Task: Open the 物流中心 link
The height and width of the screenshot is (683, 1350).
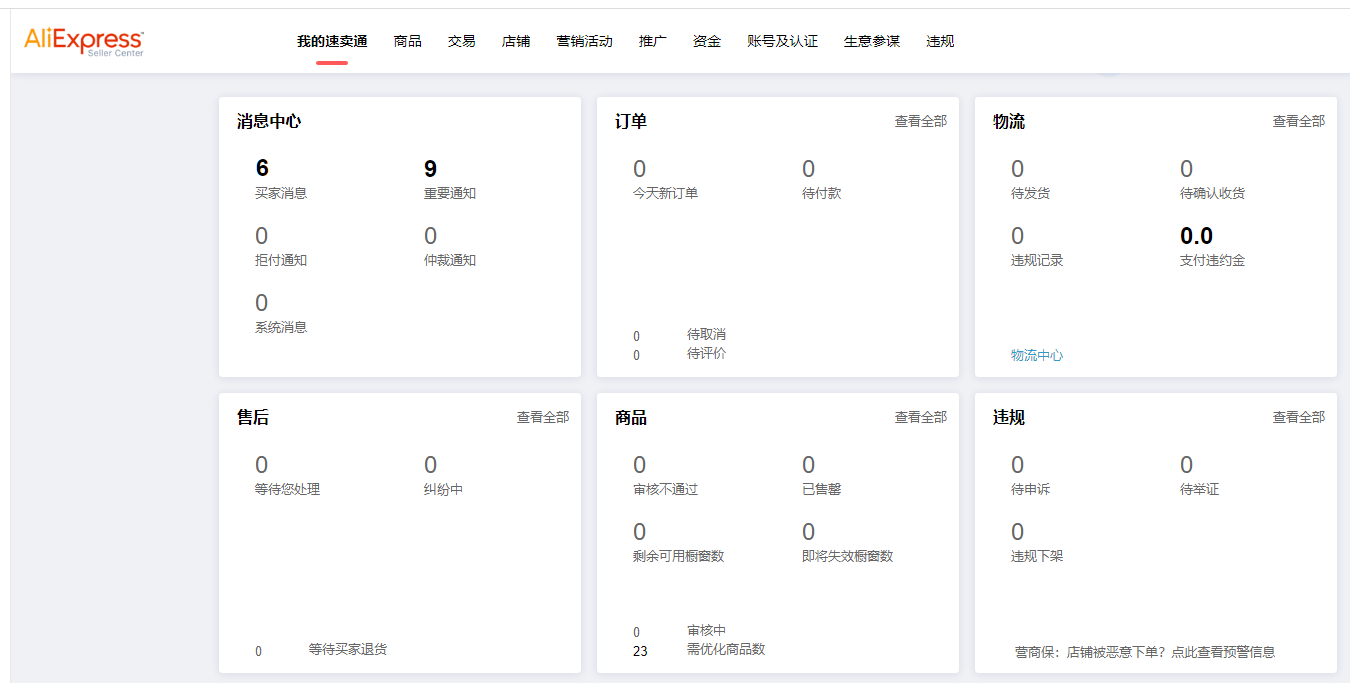Action: (x=1036, y=355)
